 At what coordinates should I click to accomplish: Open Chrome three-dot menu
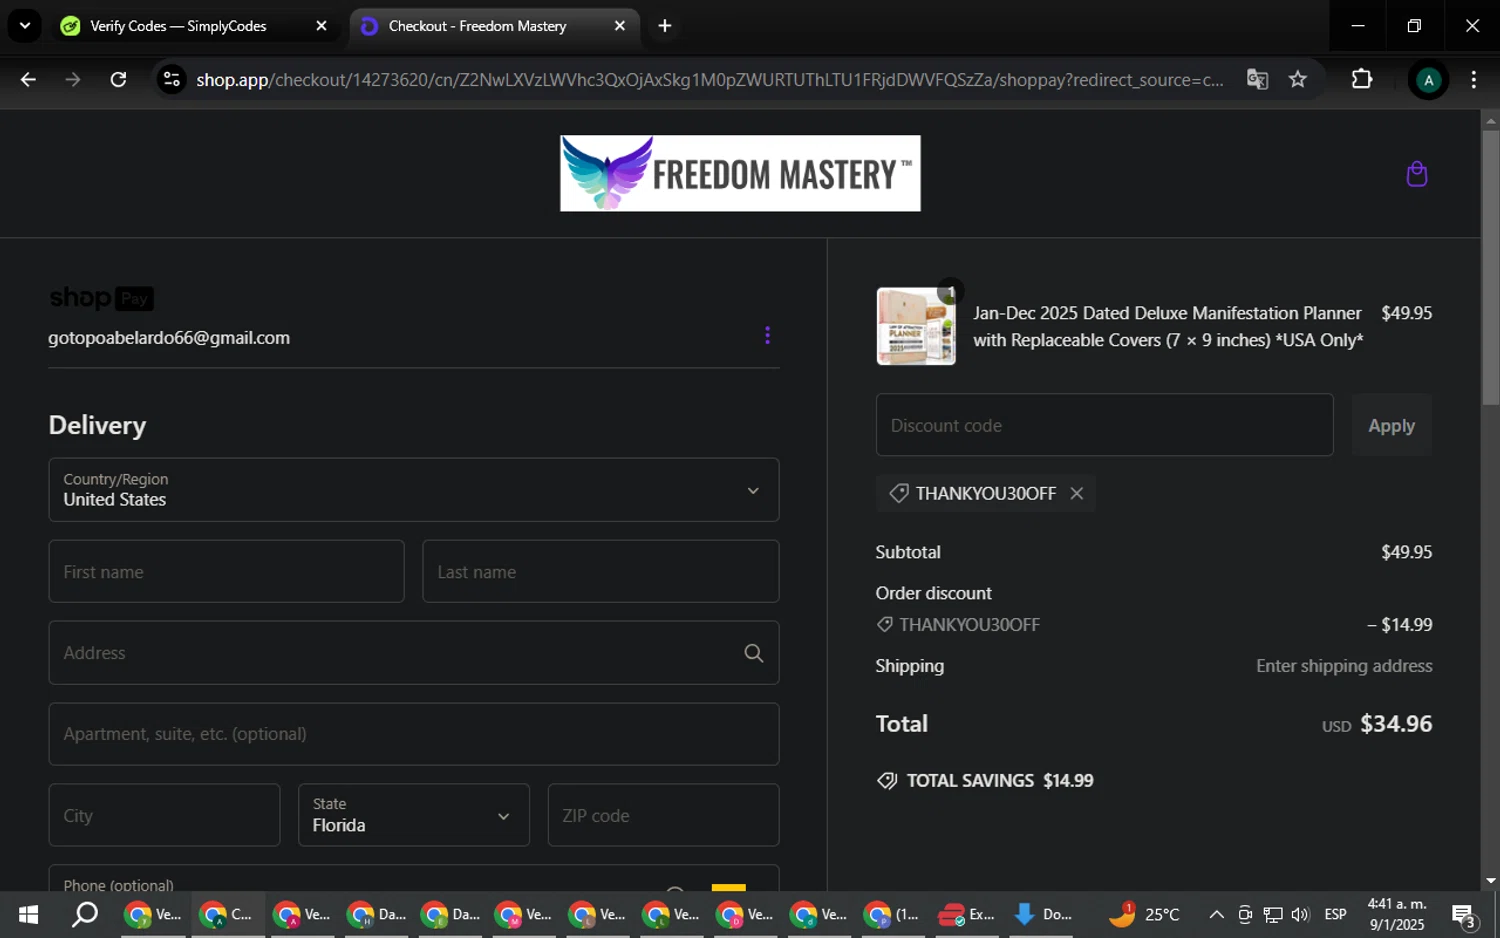1473,80
